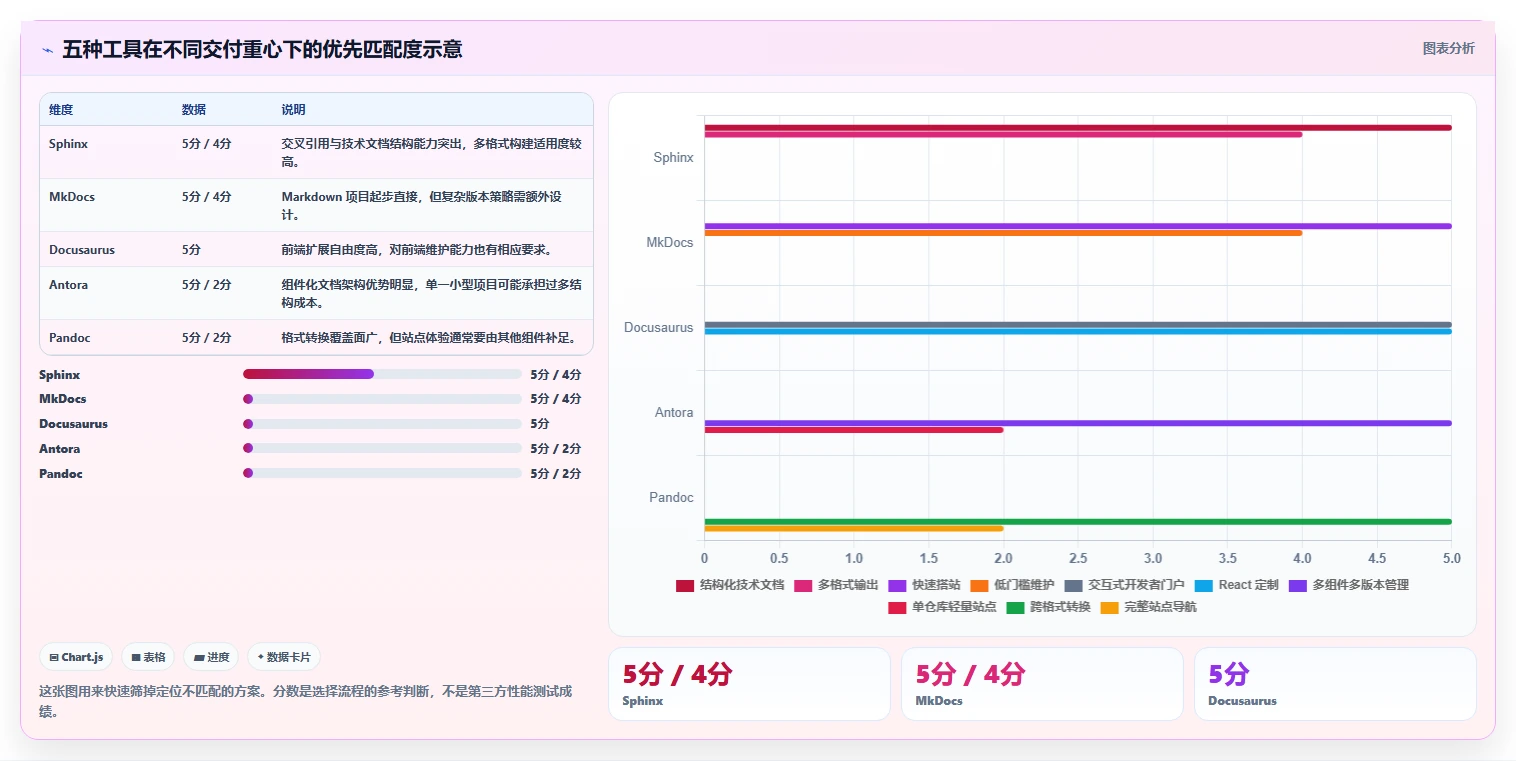This screenshot has width=1516, height=761.
Task: Toggle 多格式输出 legend item
Action: pyautogui.click(x=836, y=585)
